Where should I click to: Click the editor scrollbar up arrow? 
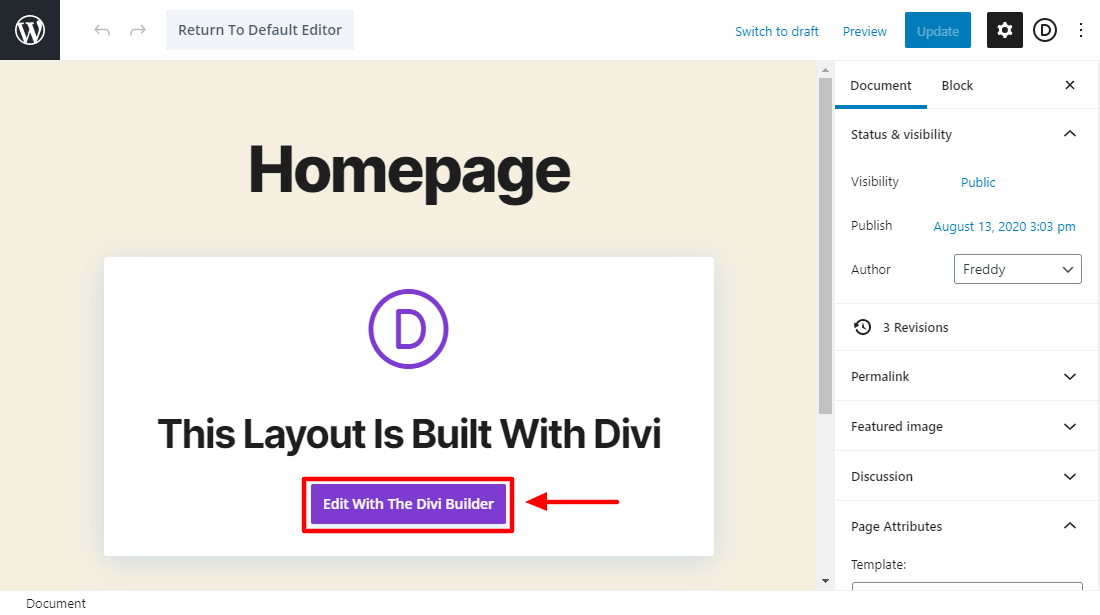click(x=825, y=70)
